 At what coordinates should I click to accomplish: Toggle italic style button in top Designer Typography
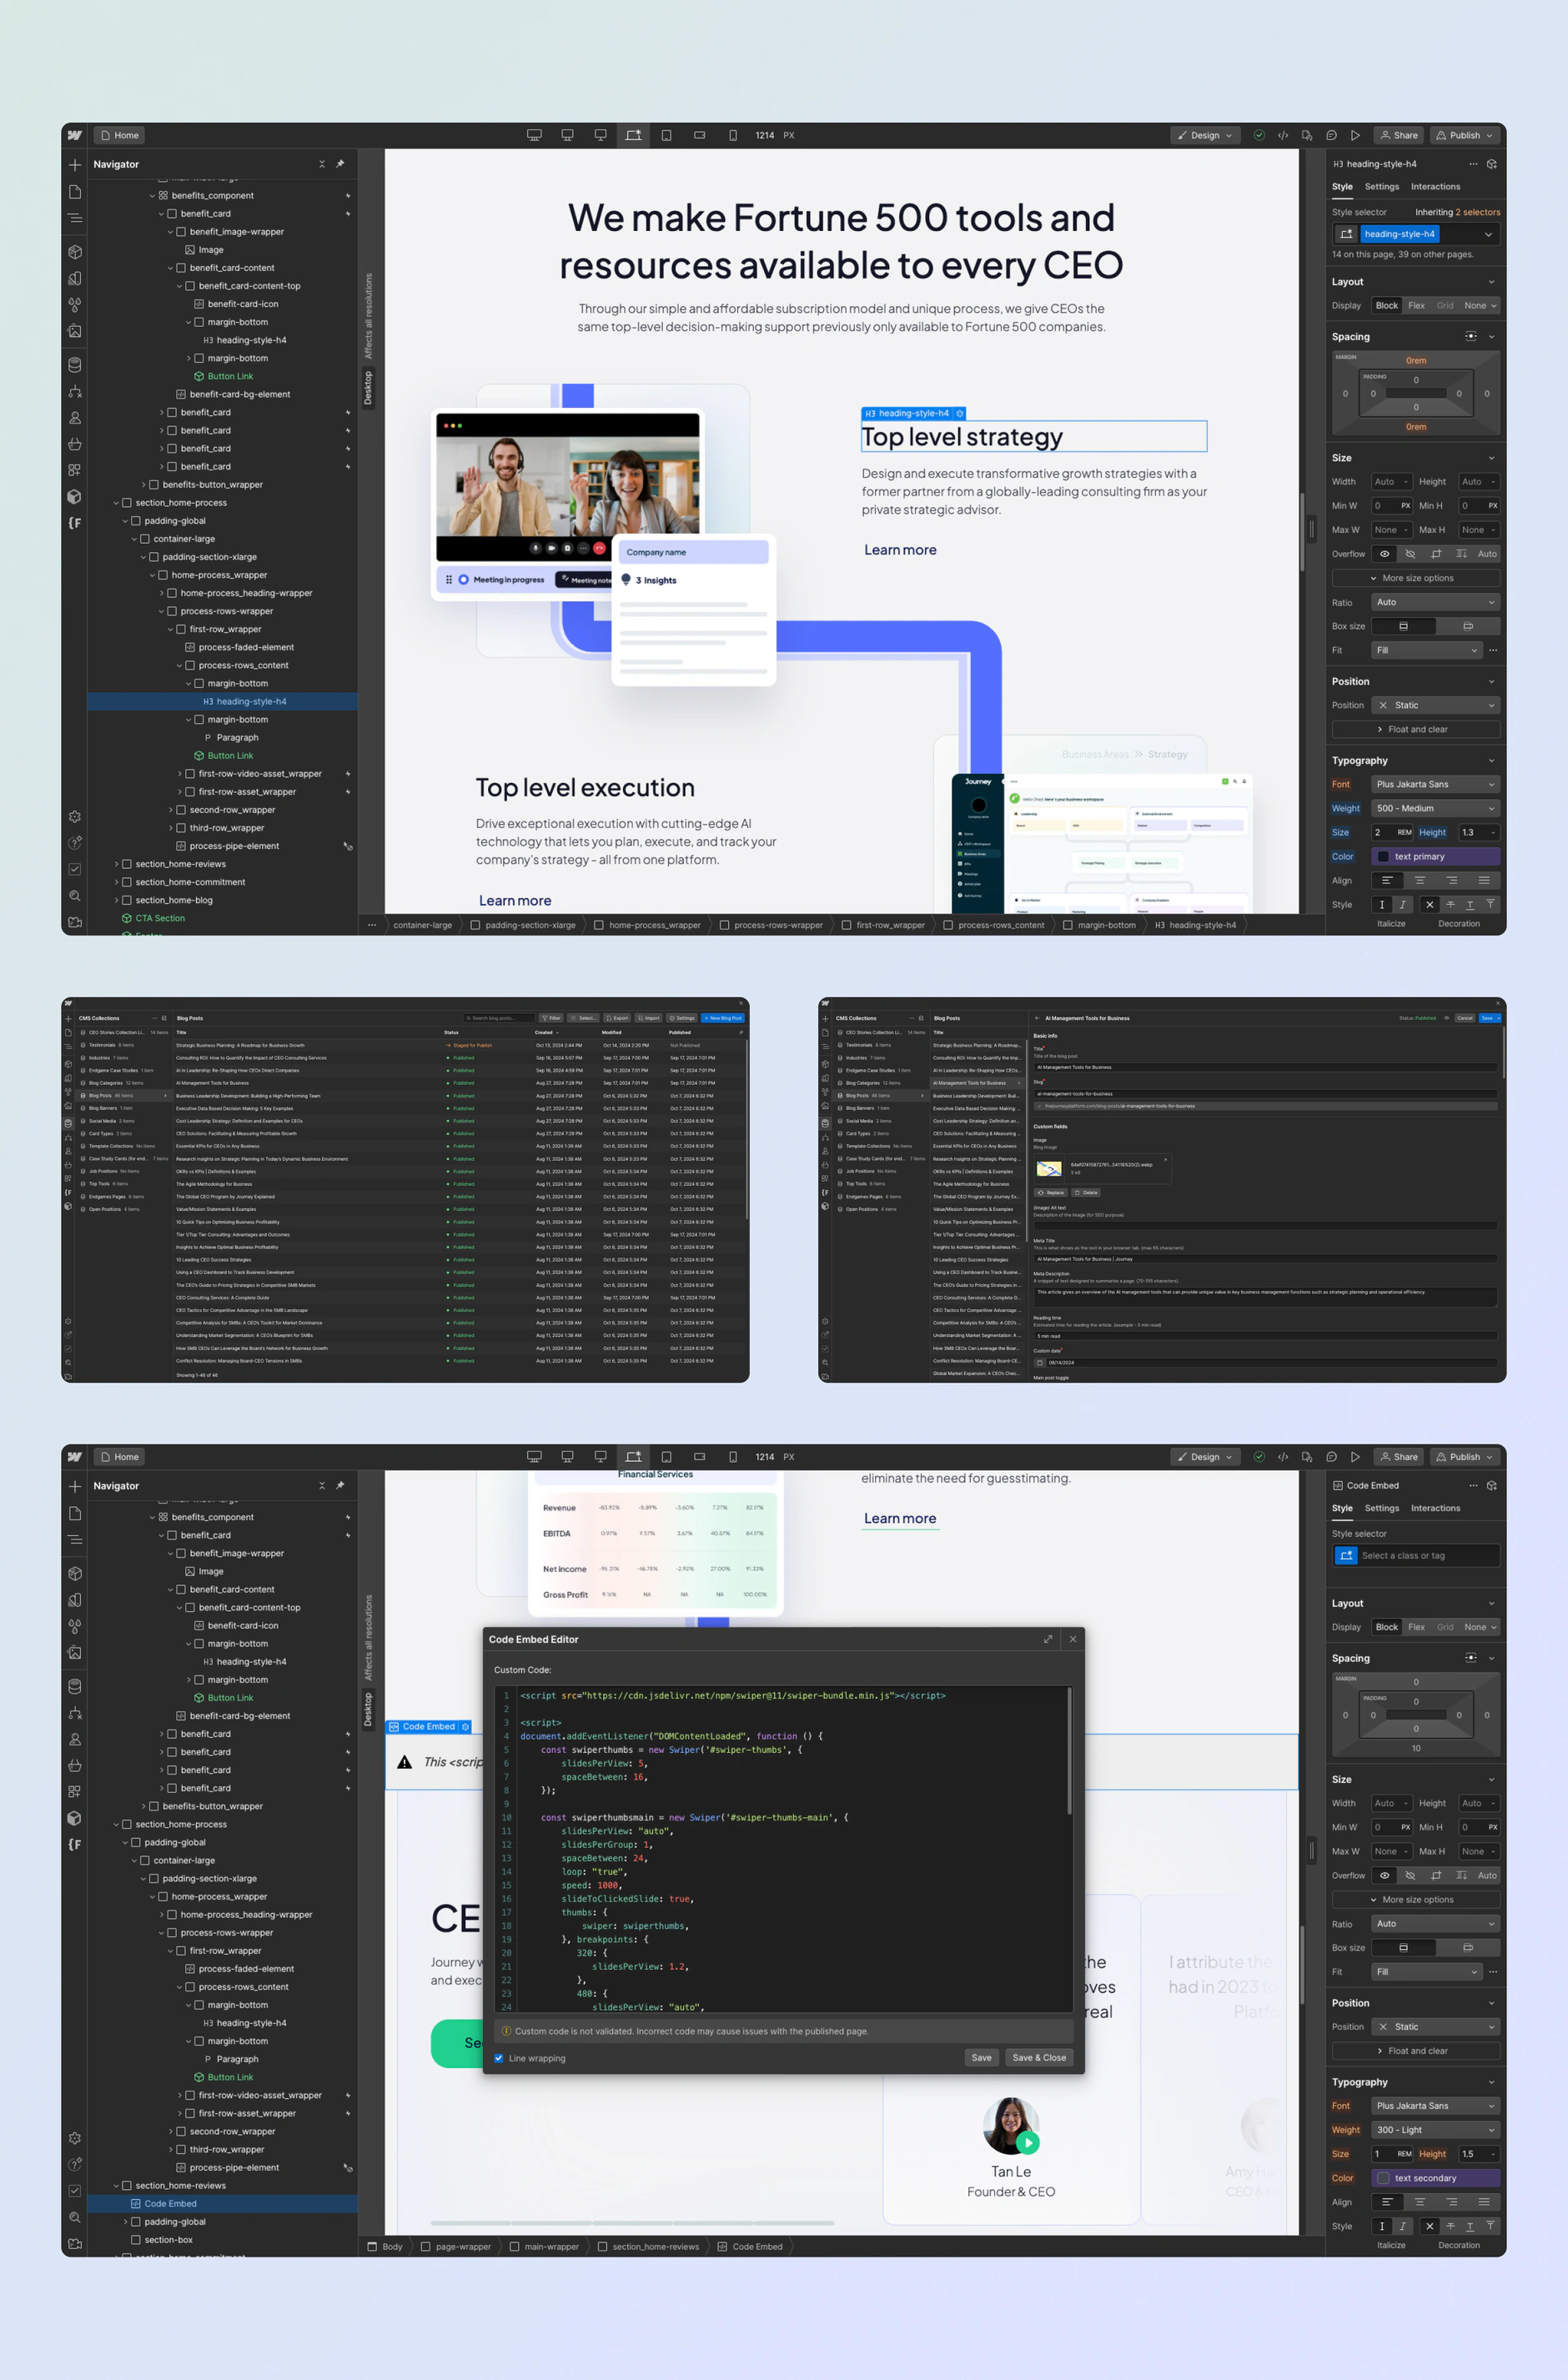1403,905
